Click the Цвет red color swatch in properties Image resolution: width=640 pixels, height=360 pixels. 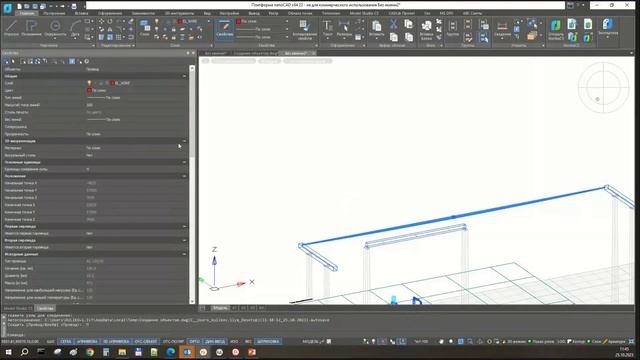pyautogui.click(x=89, y=90)
